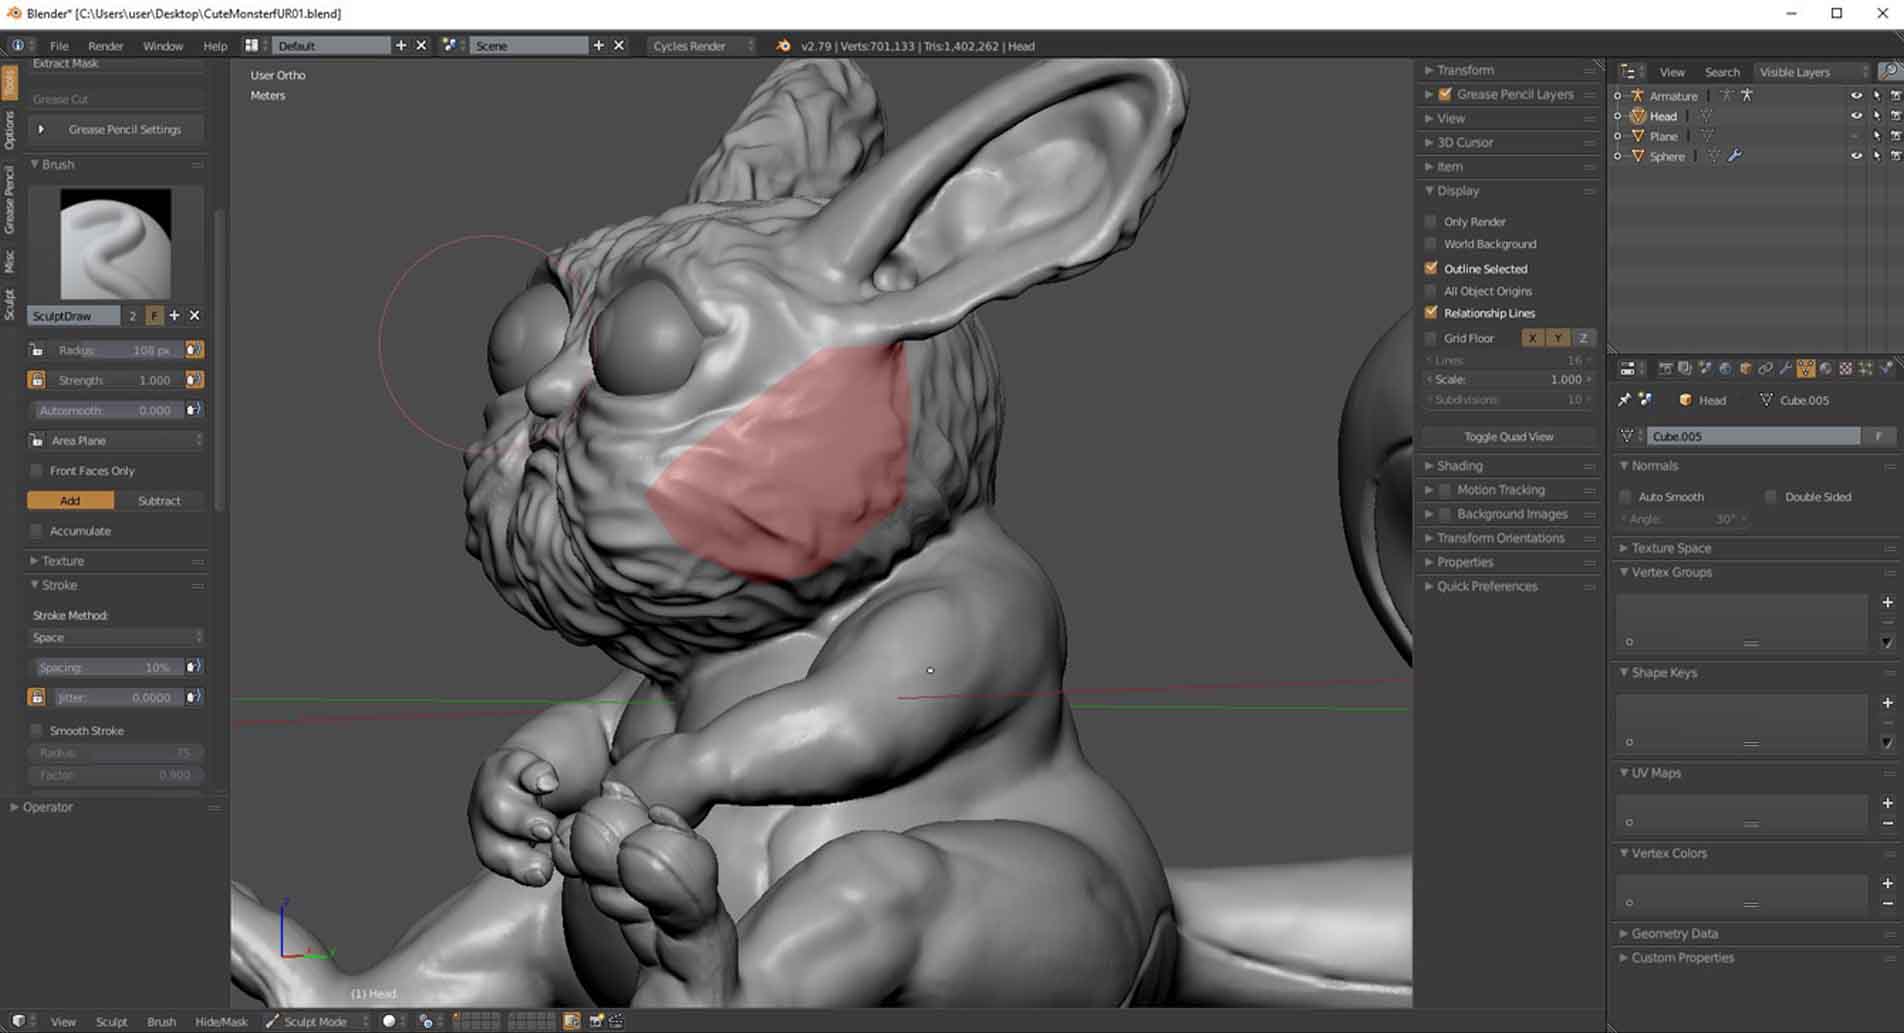Toggle radius pressure sensitivity icon
The image size is (1904, 1033).
click(194, 349)
